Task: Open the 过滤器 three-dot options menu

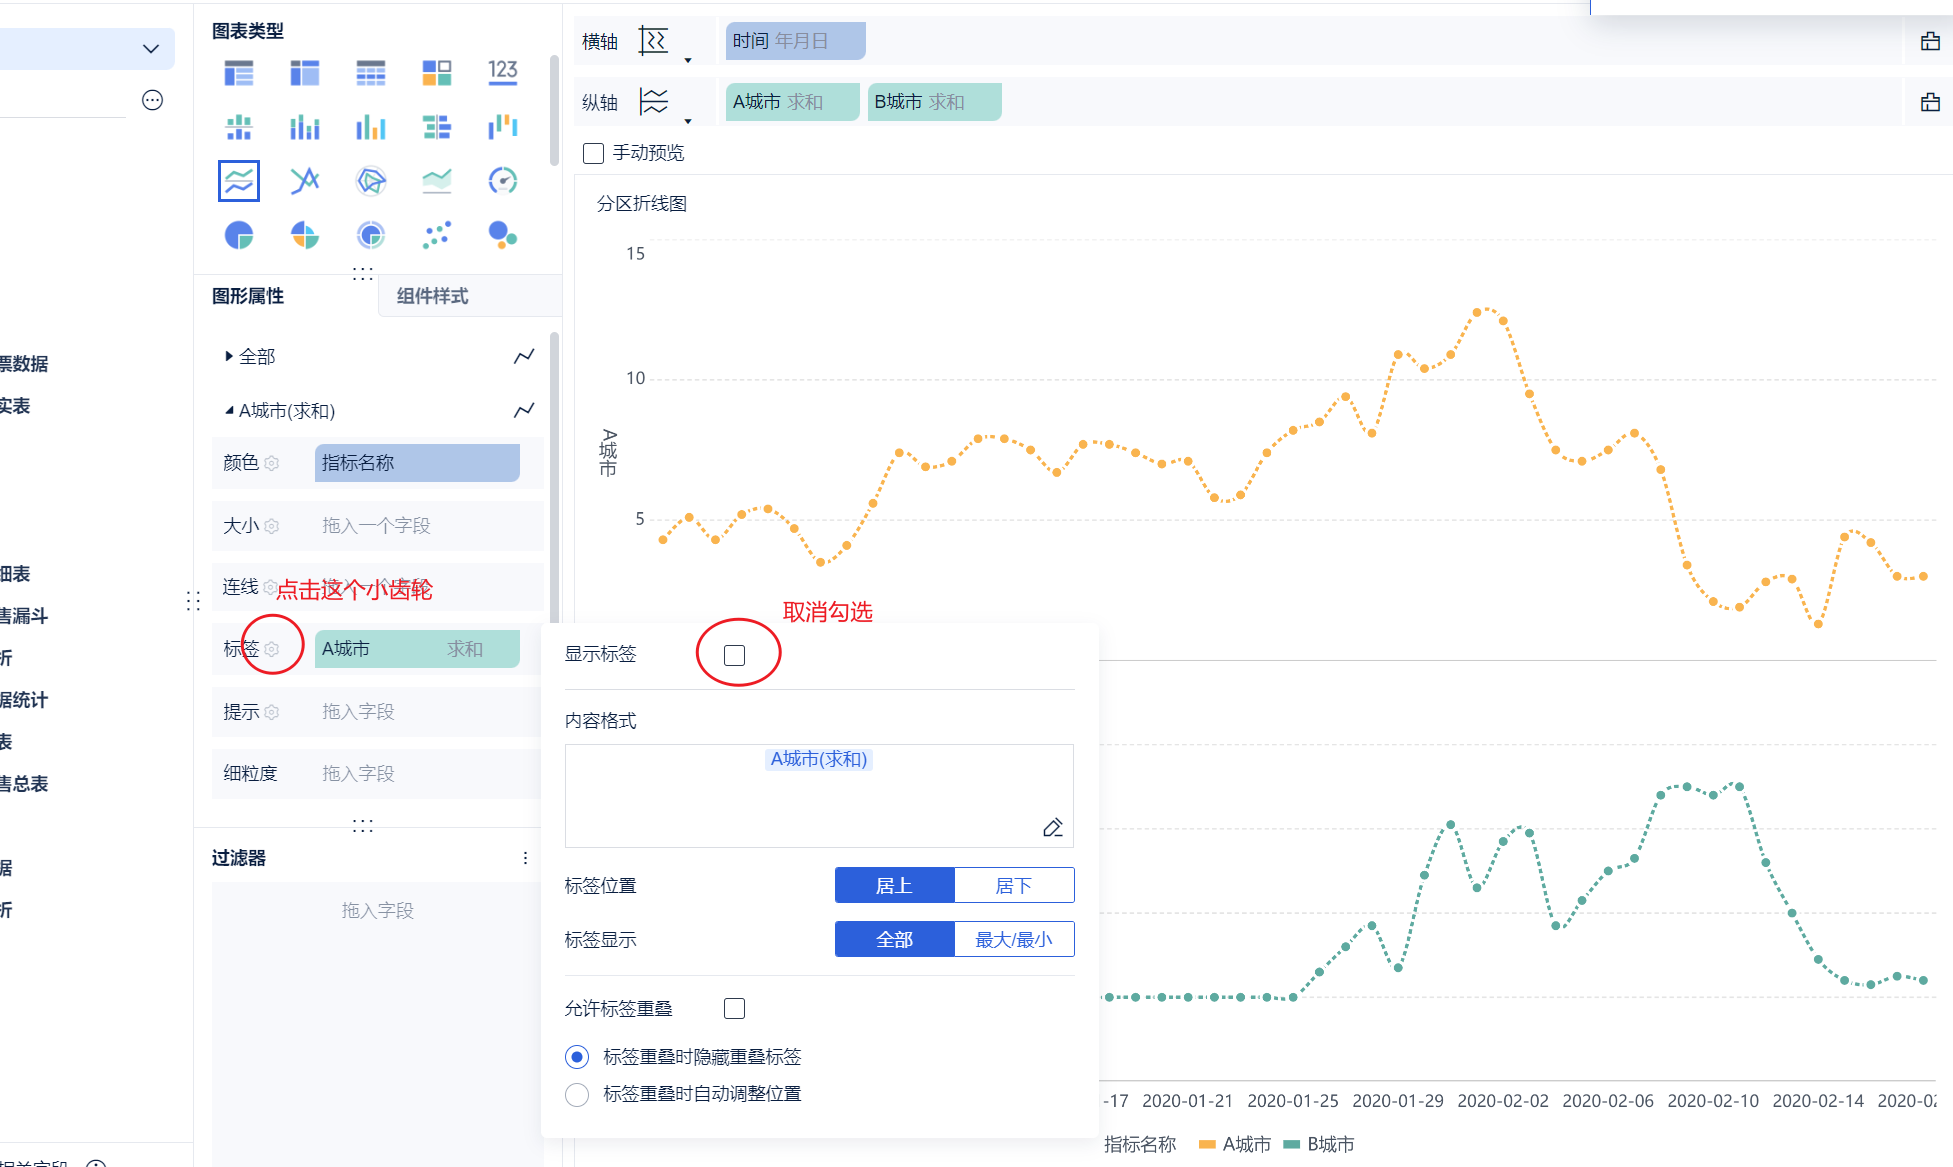Action: tap(525, 858)
